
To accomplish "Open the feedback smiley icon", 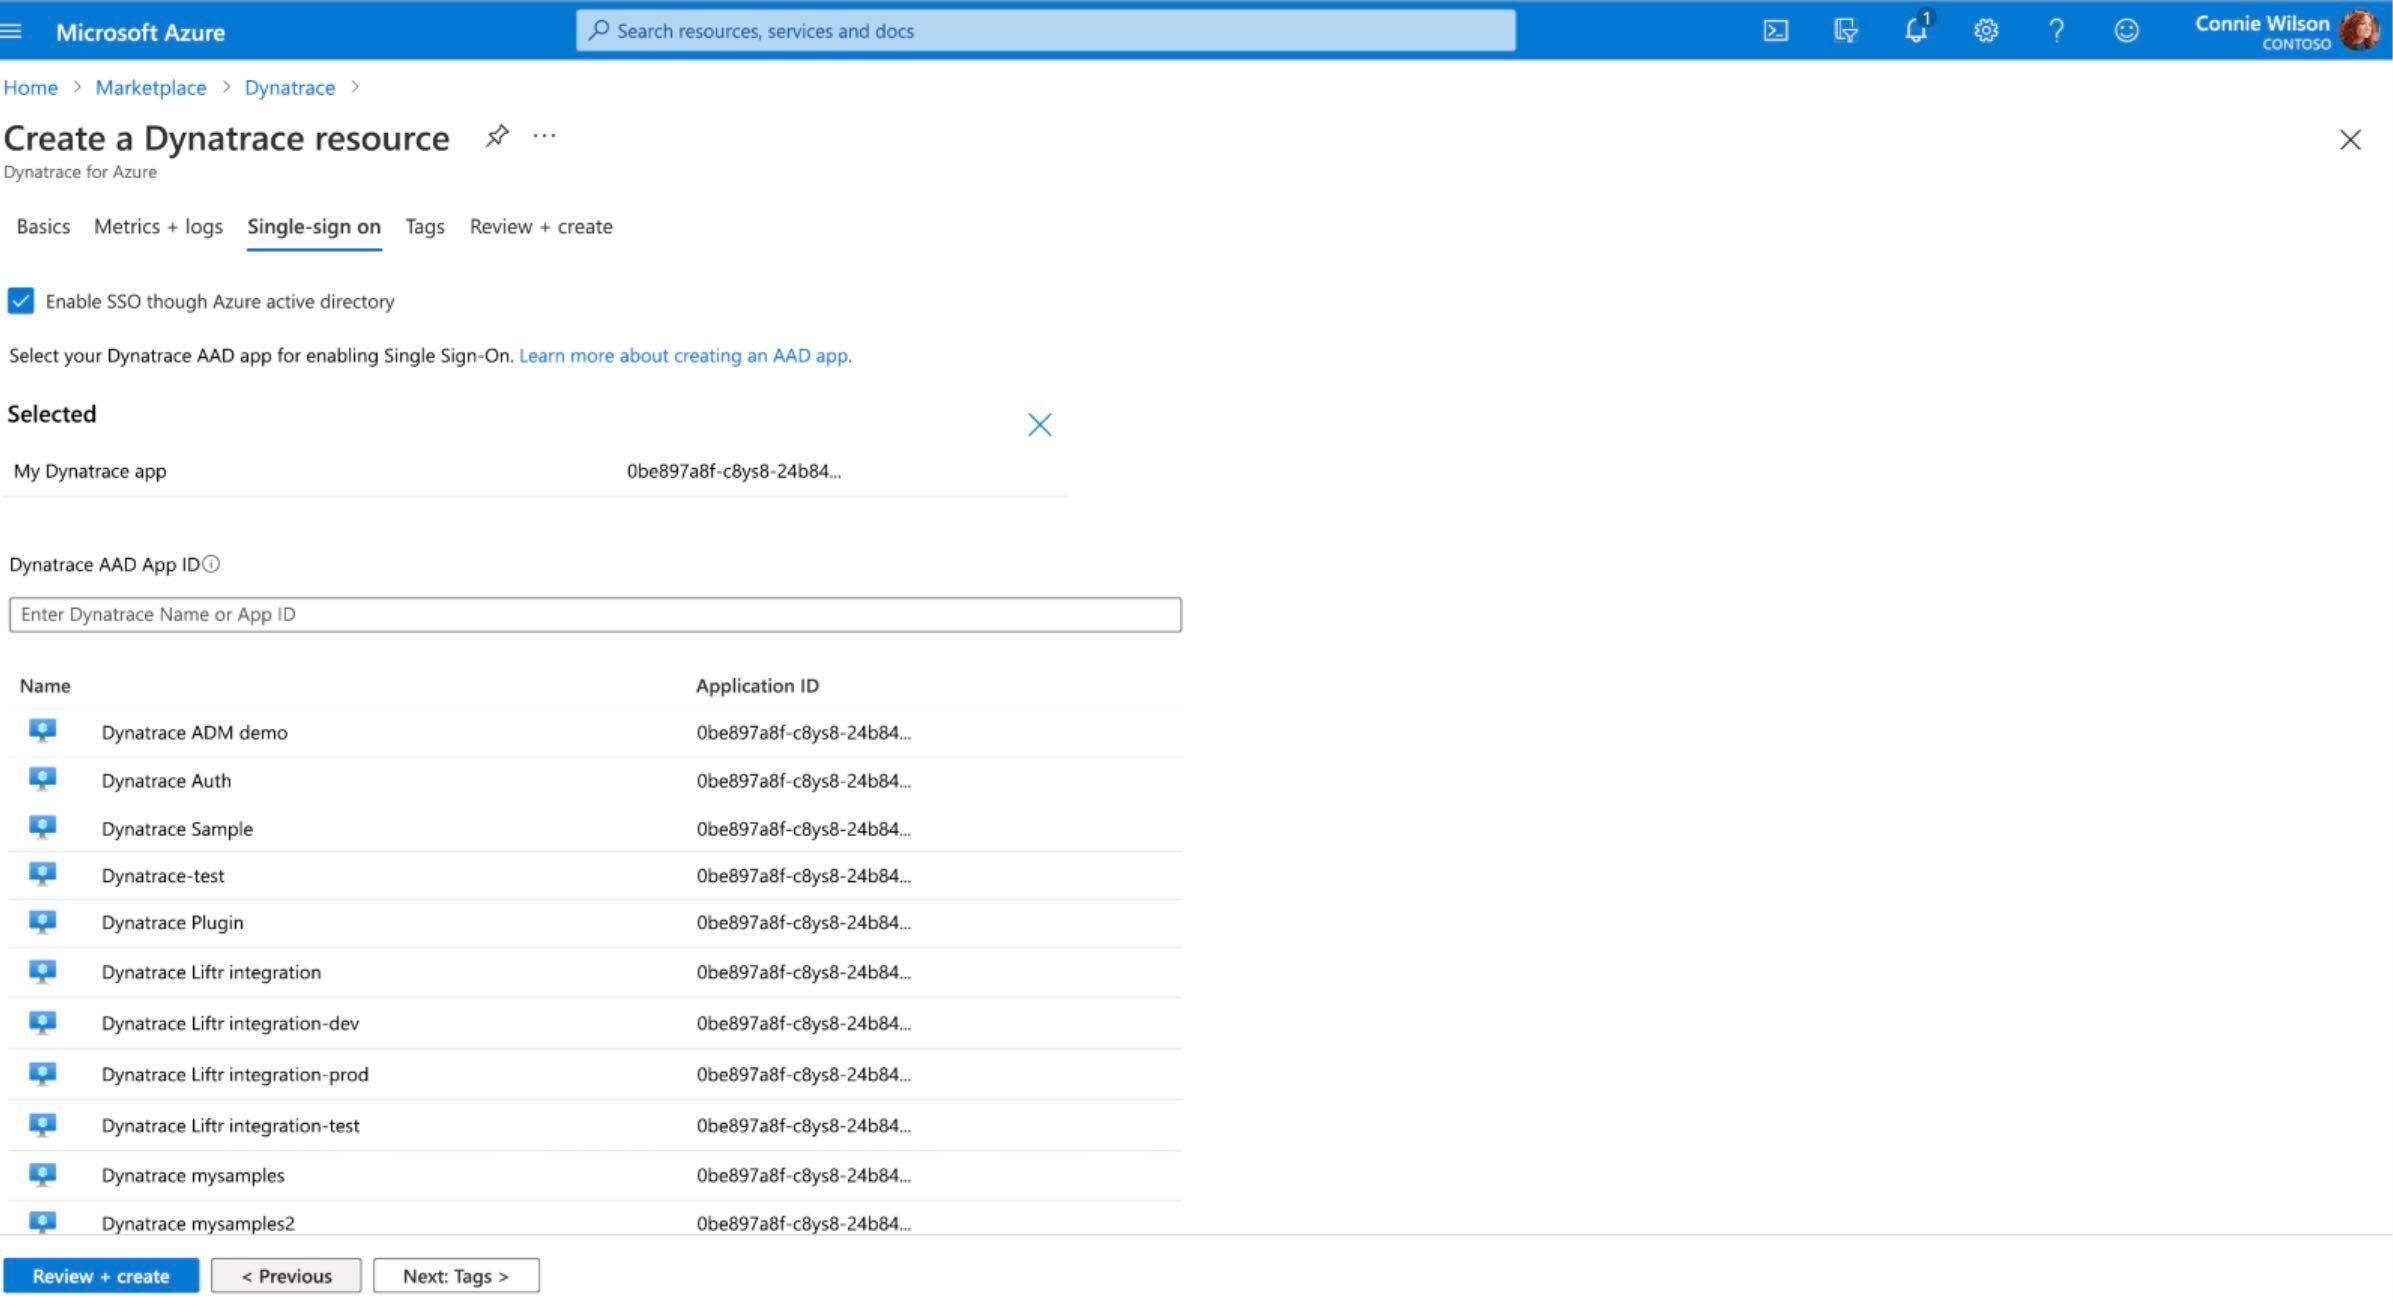I will tap(2126, 31).
